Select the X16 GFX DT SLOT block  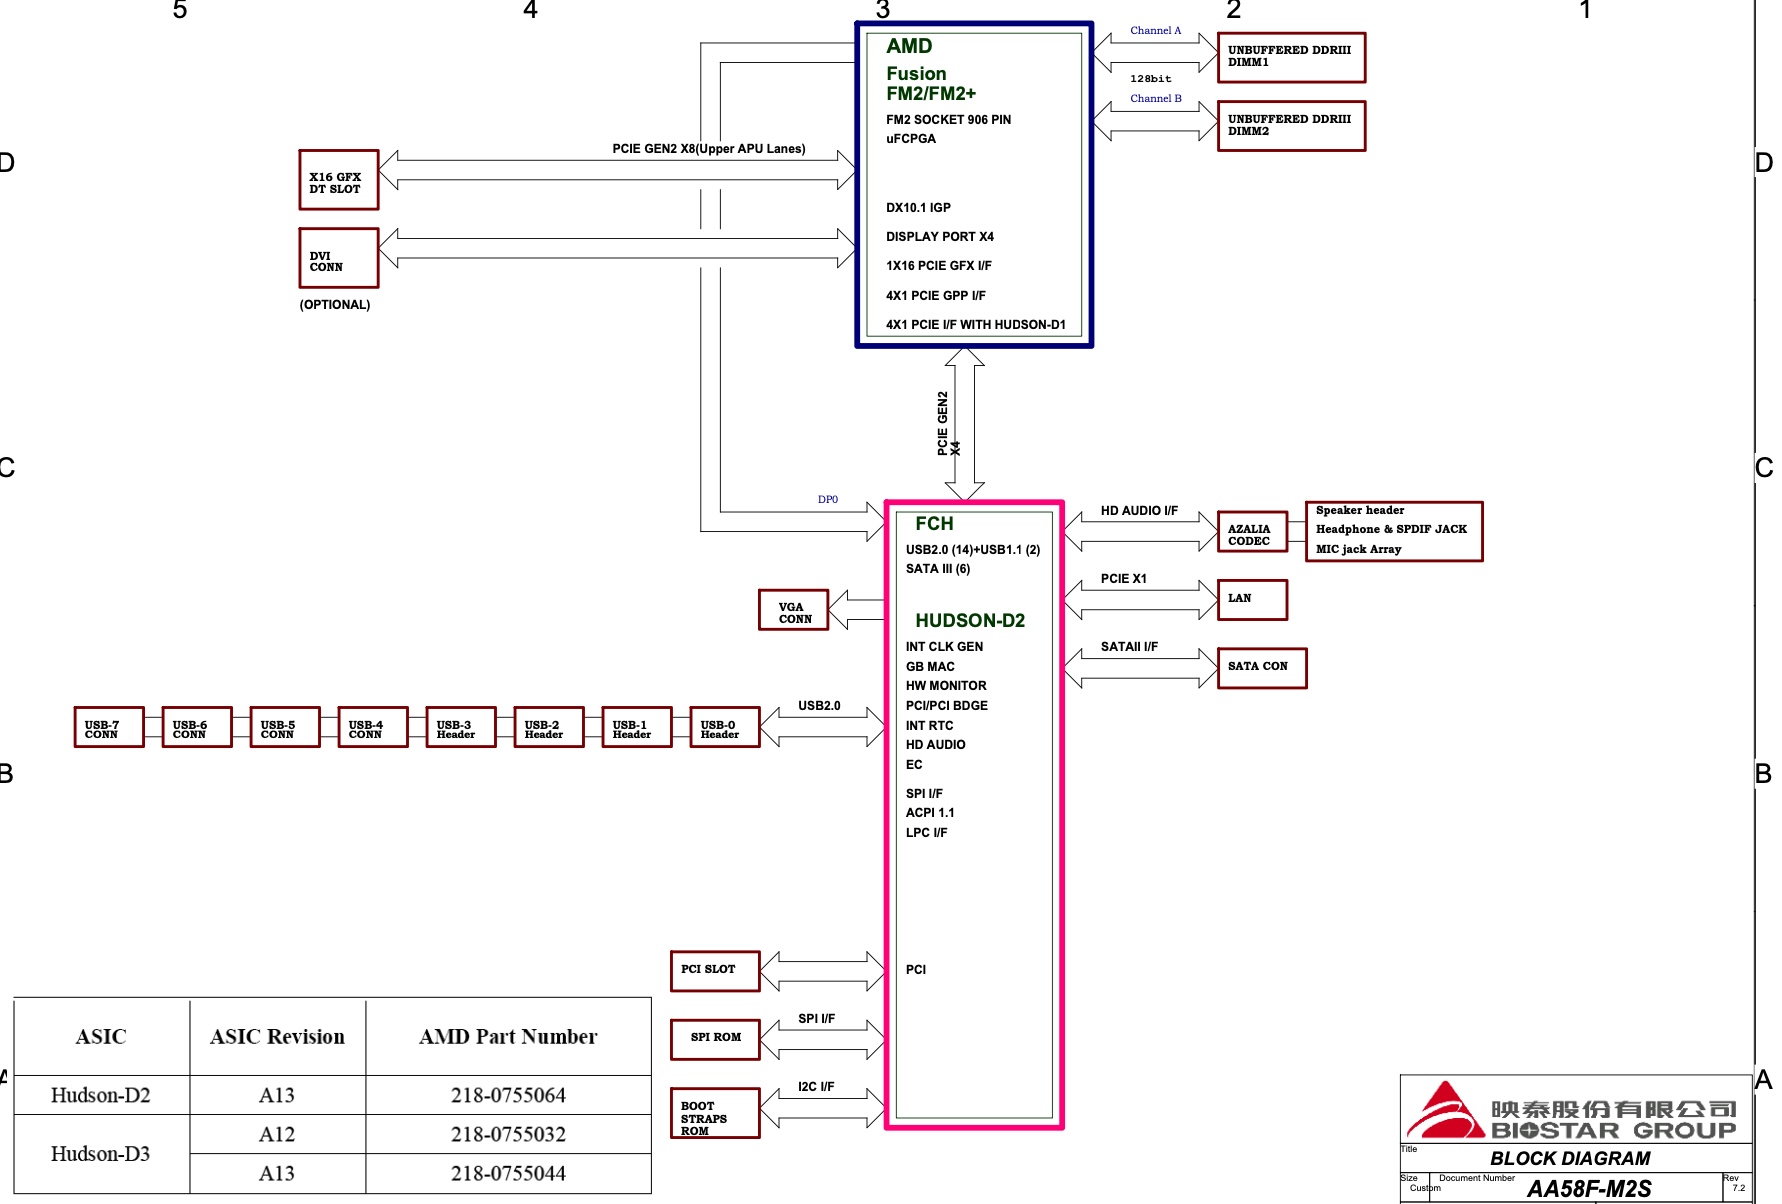click(x=337, y=181)
